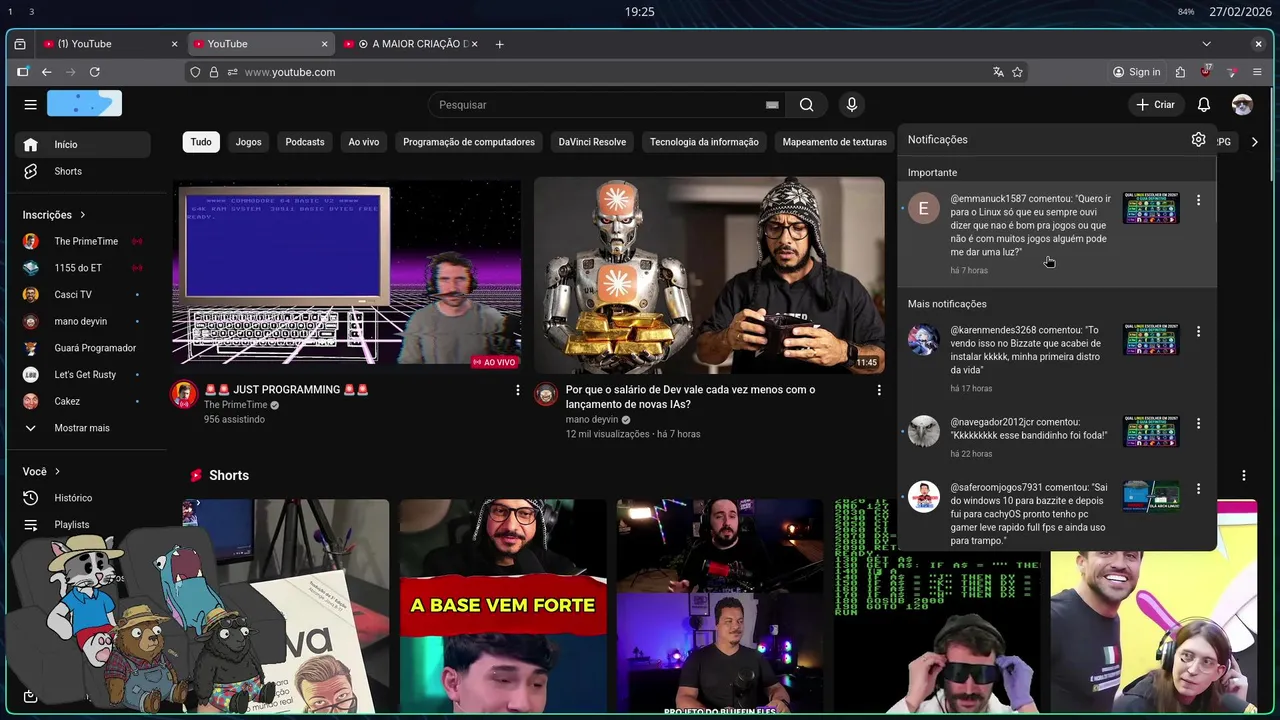The height and width of the screenshot is (720, 1280).
Task: Click the translate page icon in address bar
Action: pyautogui.click(x=998, y=72)
